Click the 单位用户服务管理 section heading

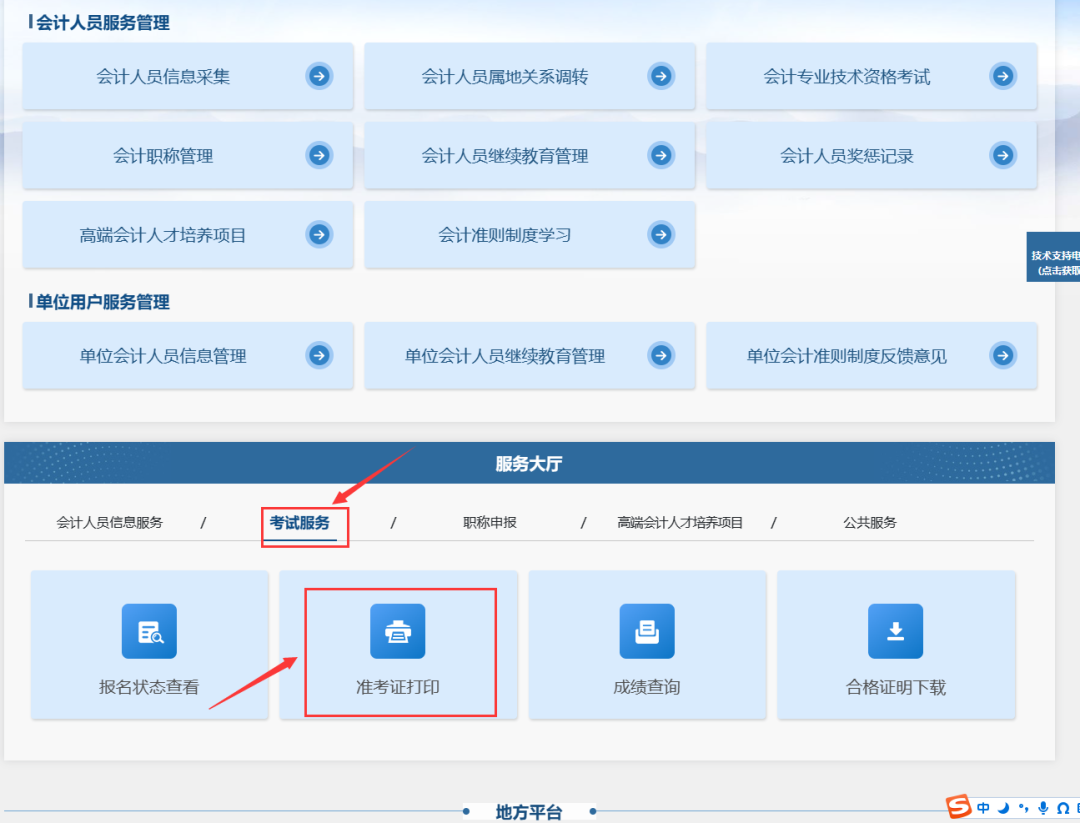[x=103, y=302]
